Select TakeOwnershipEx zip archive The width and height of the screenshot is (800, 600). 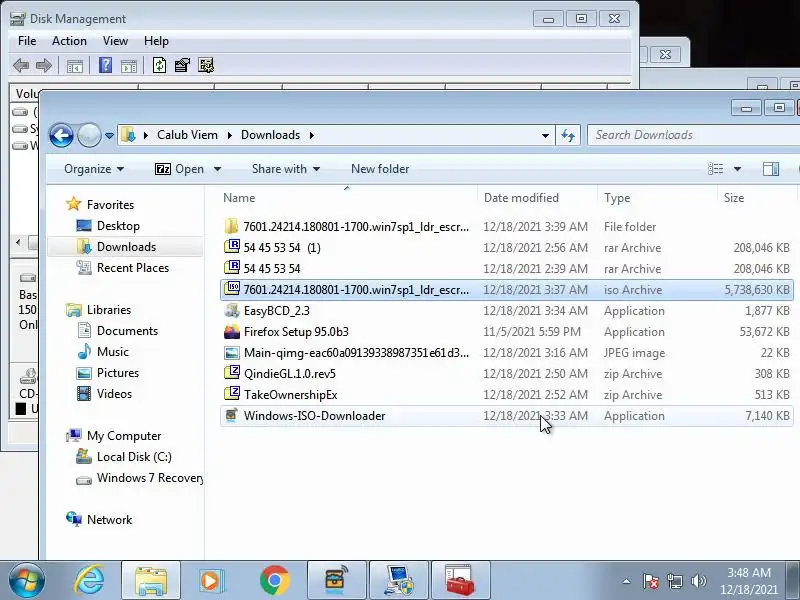[507, 394]
